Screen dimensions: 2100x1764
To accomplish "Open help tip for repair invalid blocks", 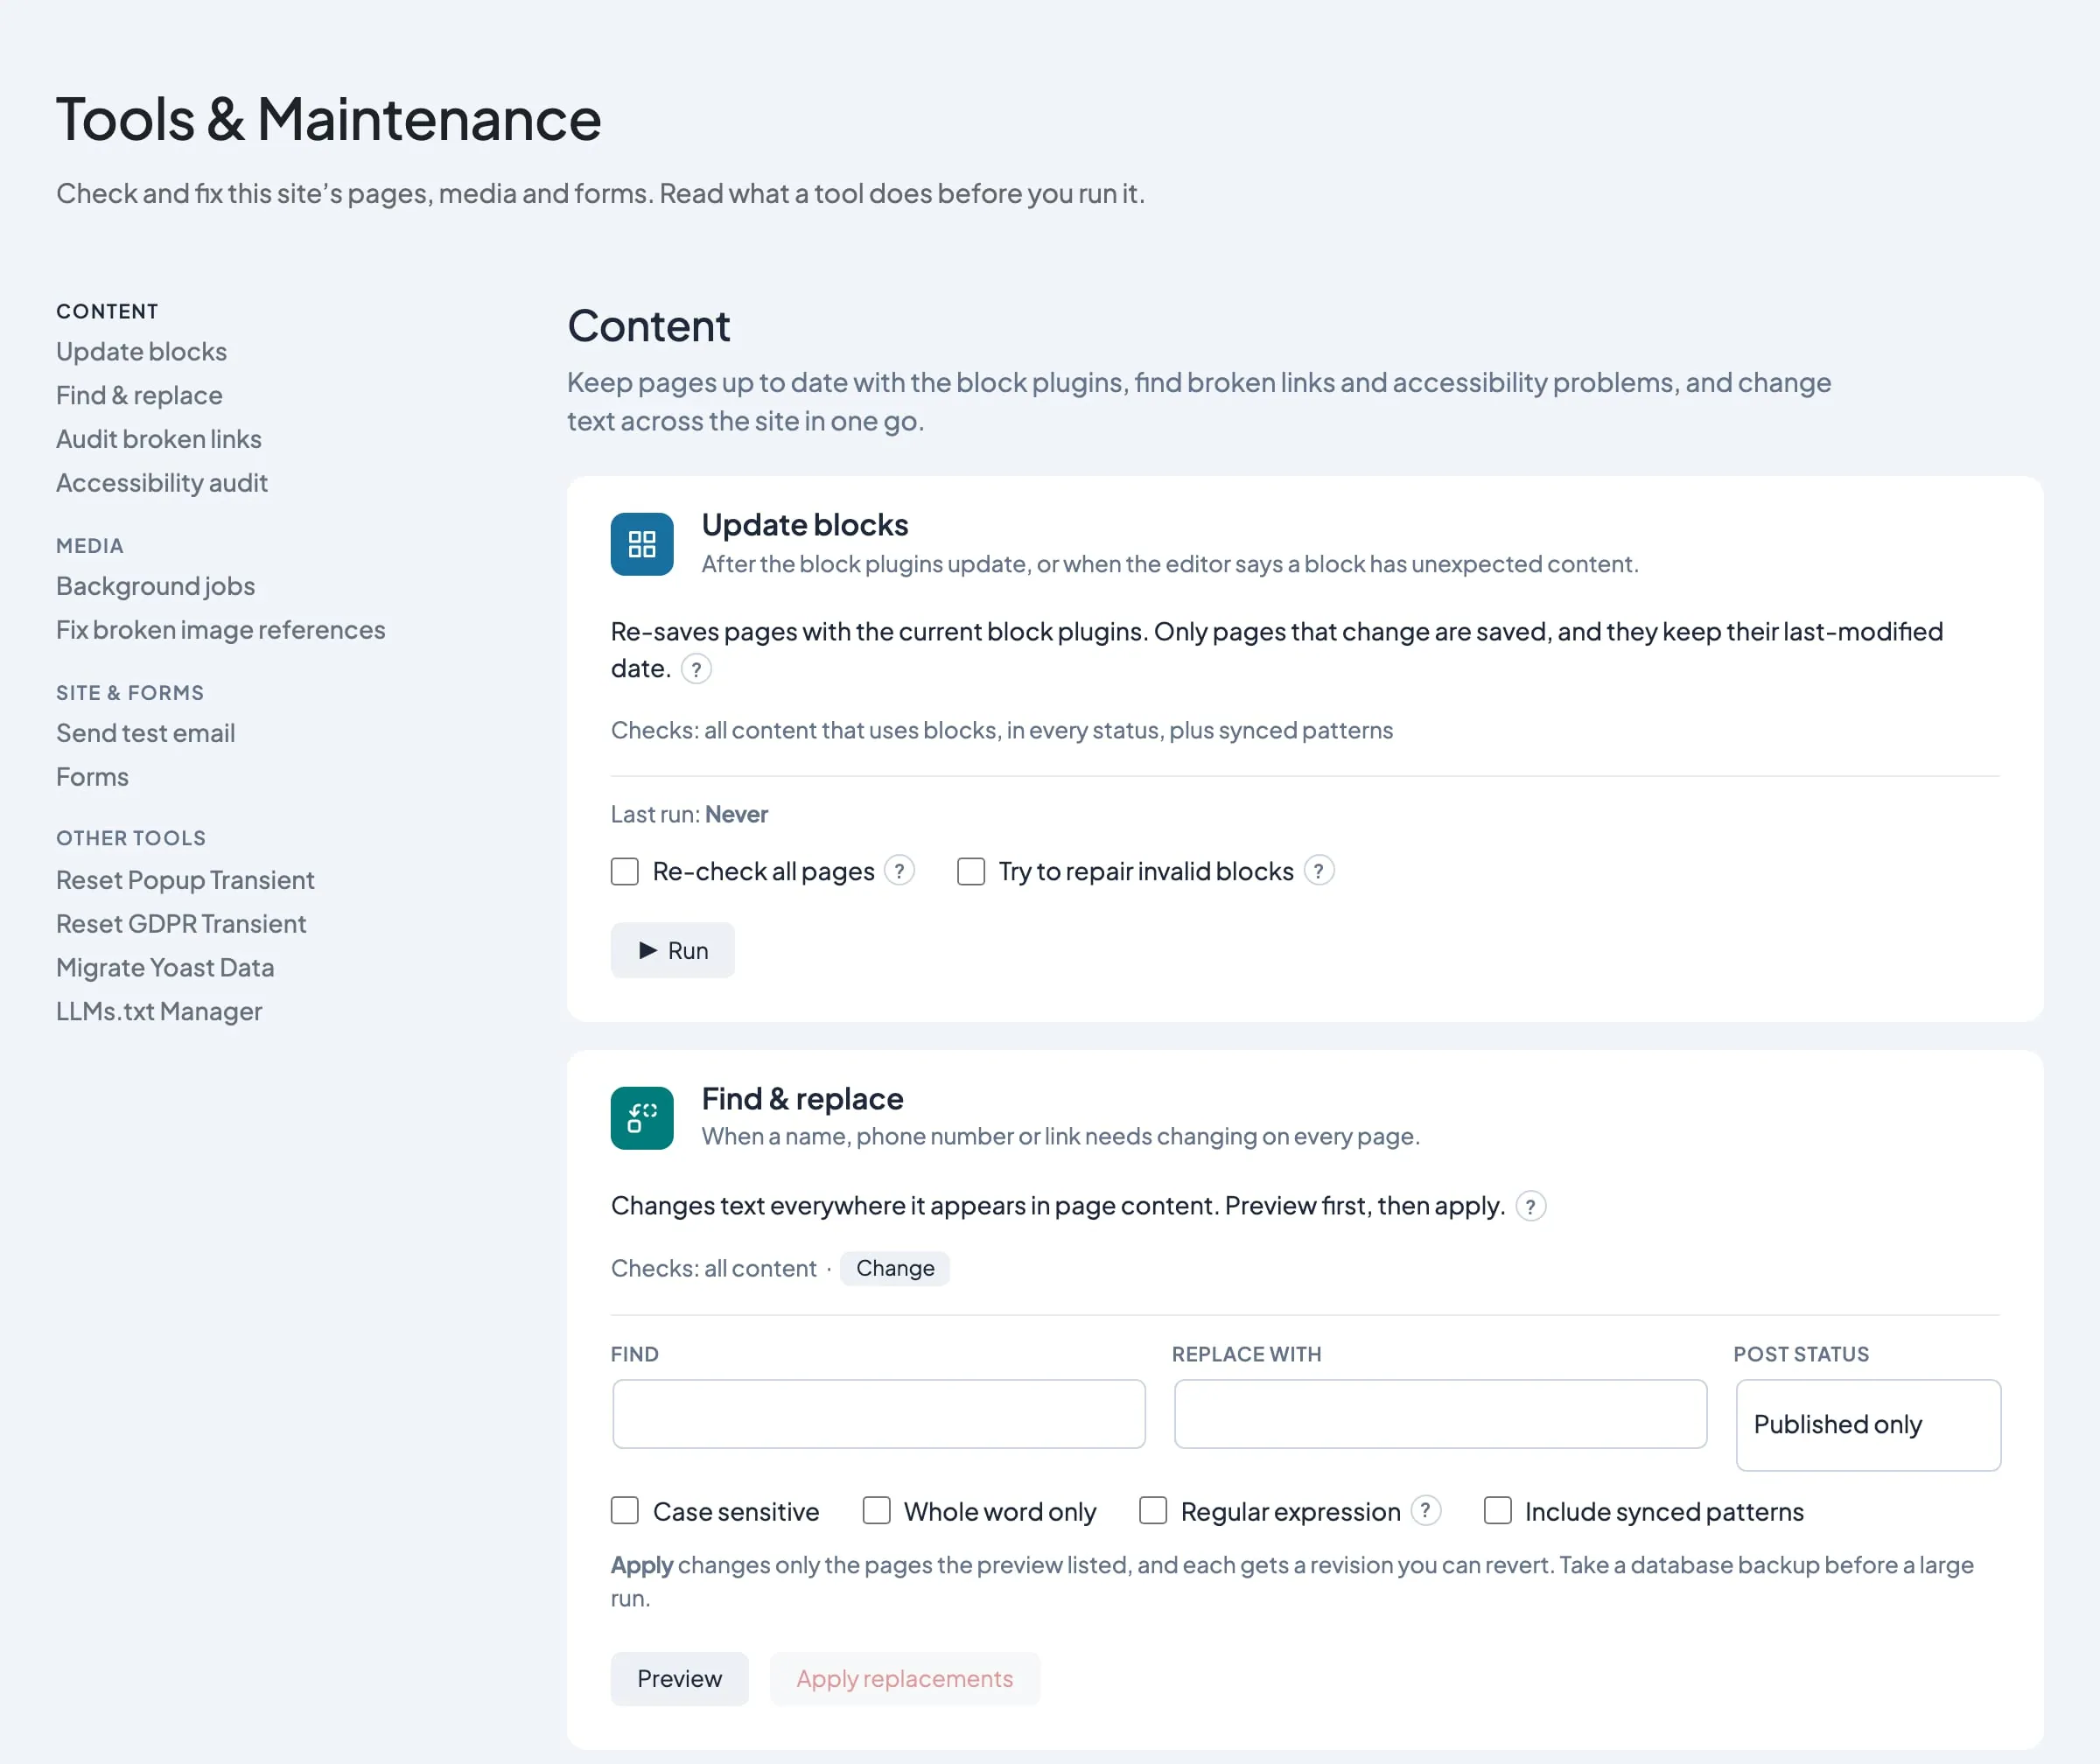I will pyautogui.click(x=1319, y=871).
